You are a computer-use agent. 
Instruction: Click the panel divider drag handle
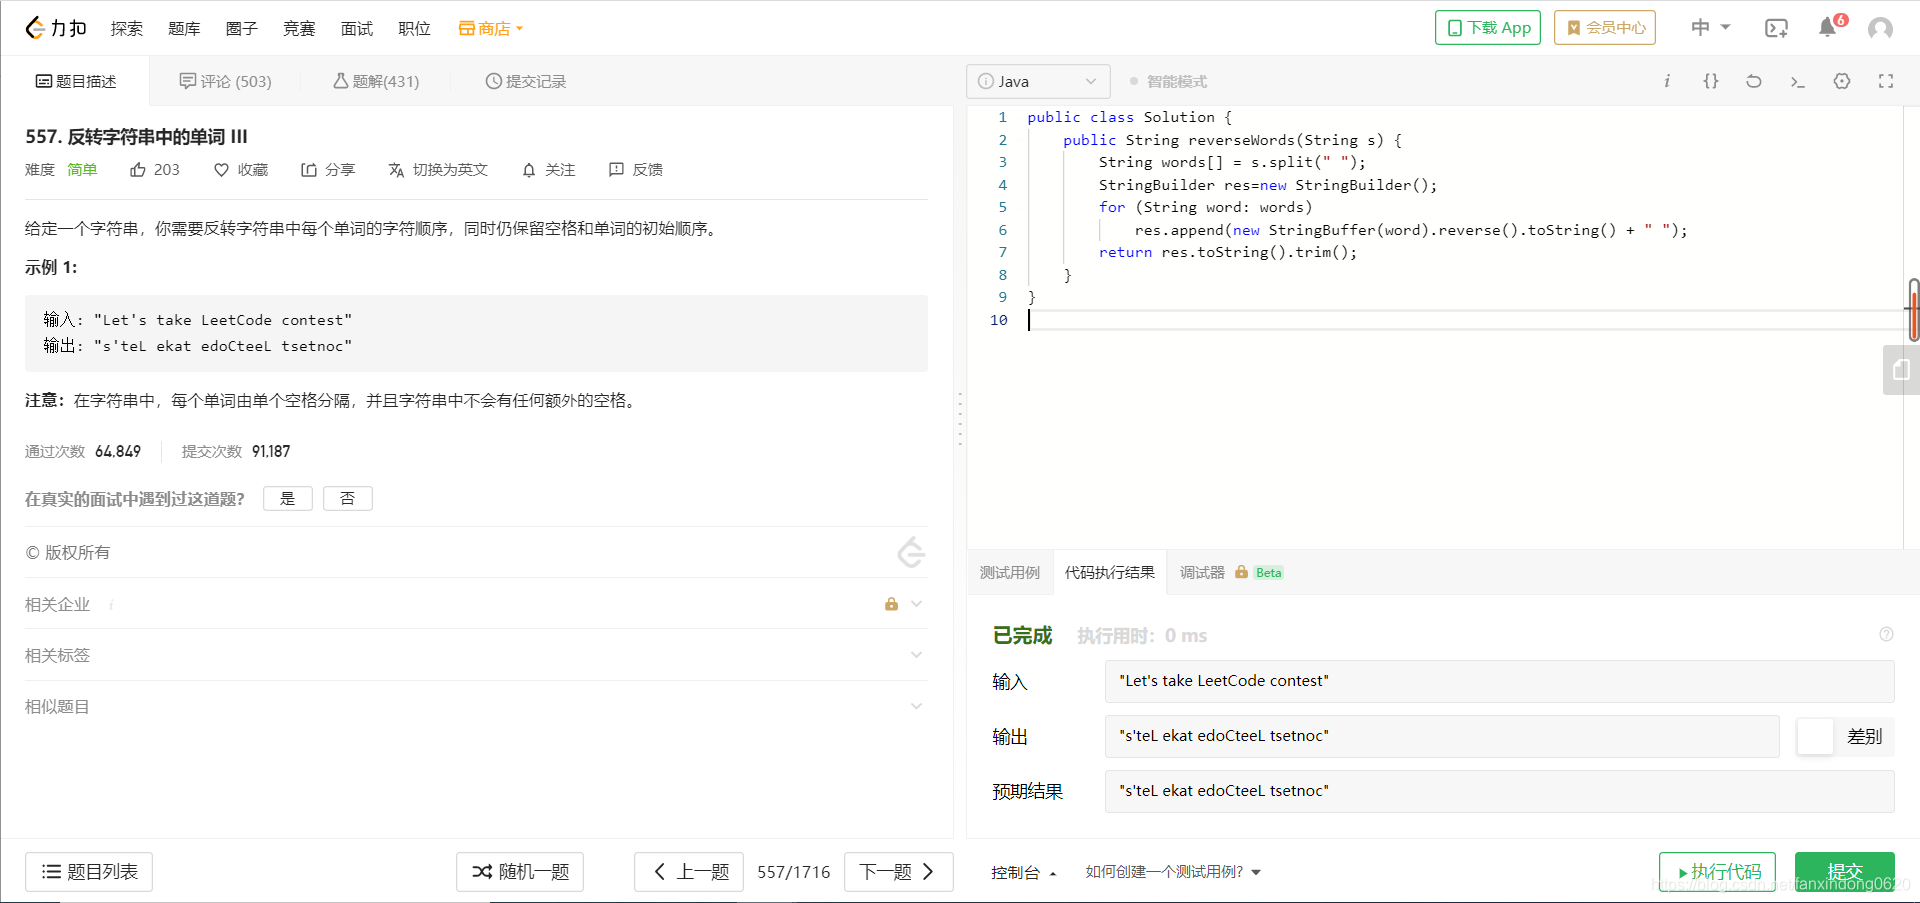(960, 419)
